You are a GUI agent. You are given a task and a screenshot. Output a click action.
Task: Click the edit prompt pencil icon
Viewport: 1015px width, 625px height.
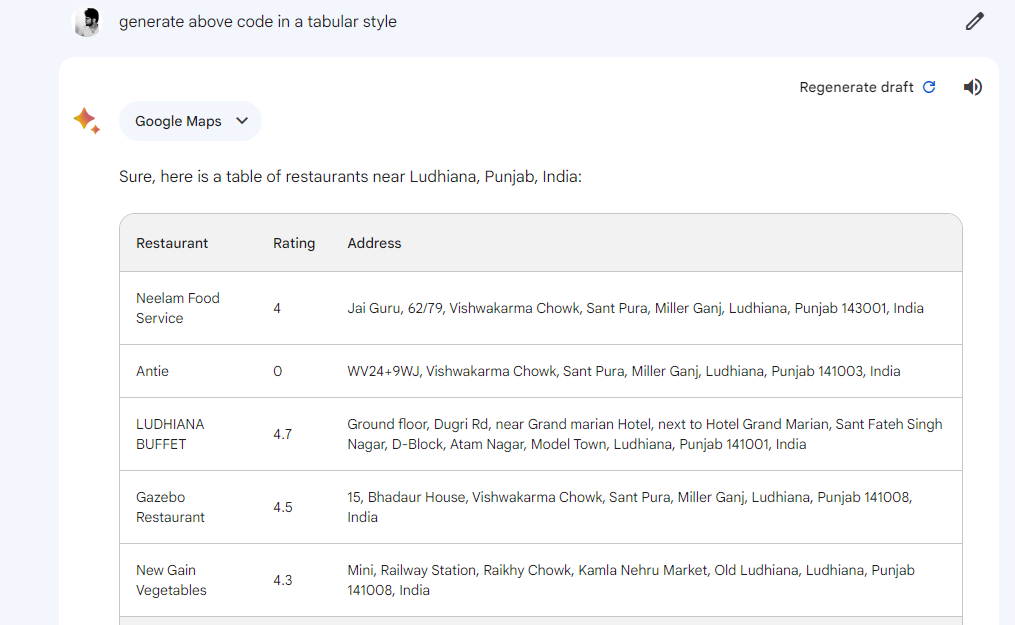(974, 21)
